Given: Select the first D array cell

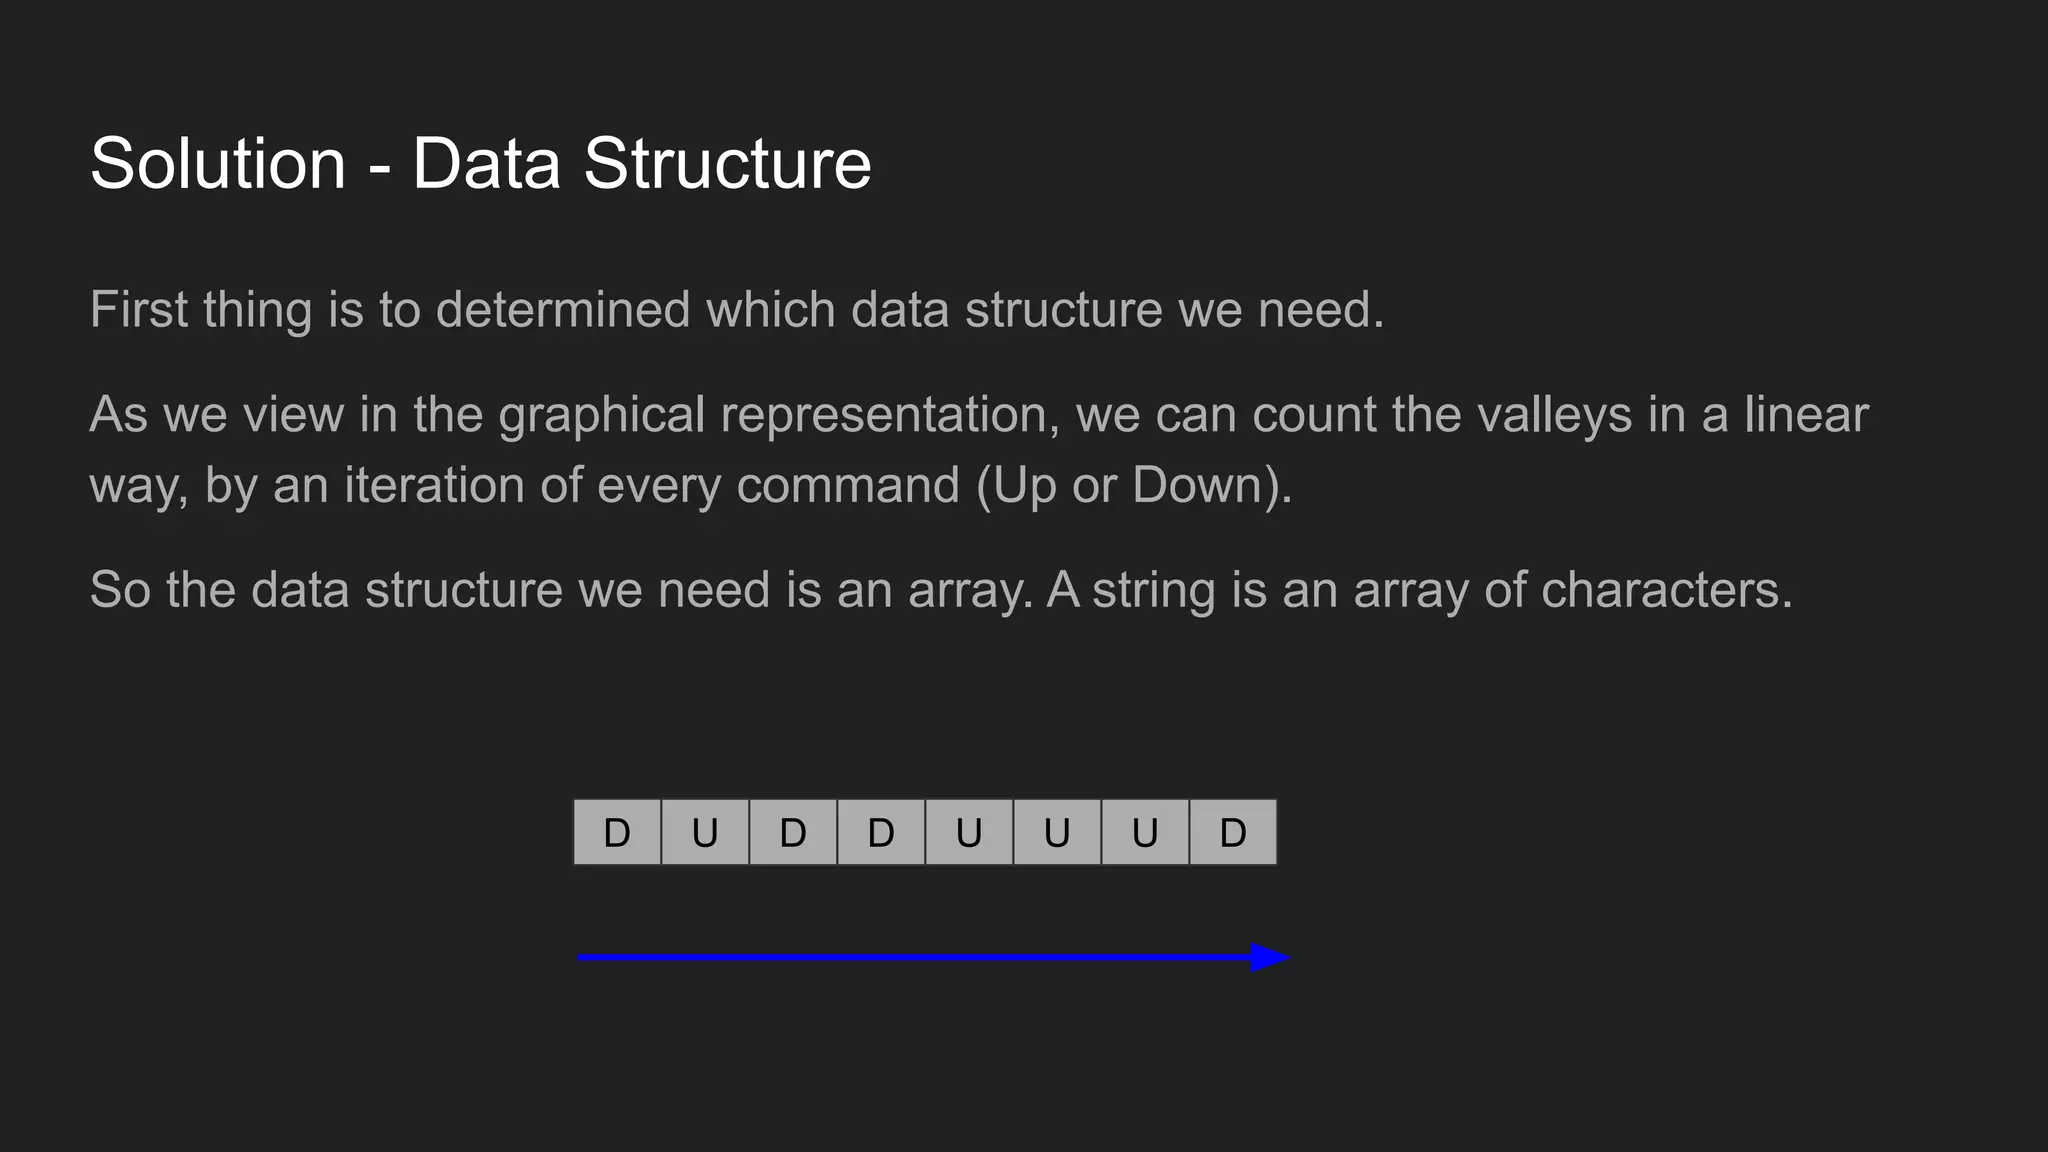Looking at the screenshot, I should click(617, 832).
